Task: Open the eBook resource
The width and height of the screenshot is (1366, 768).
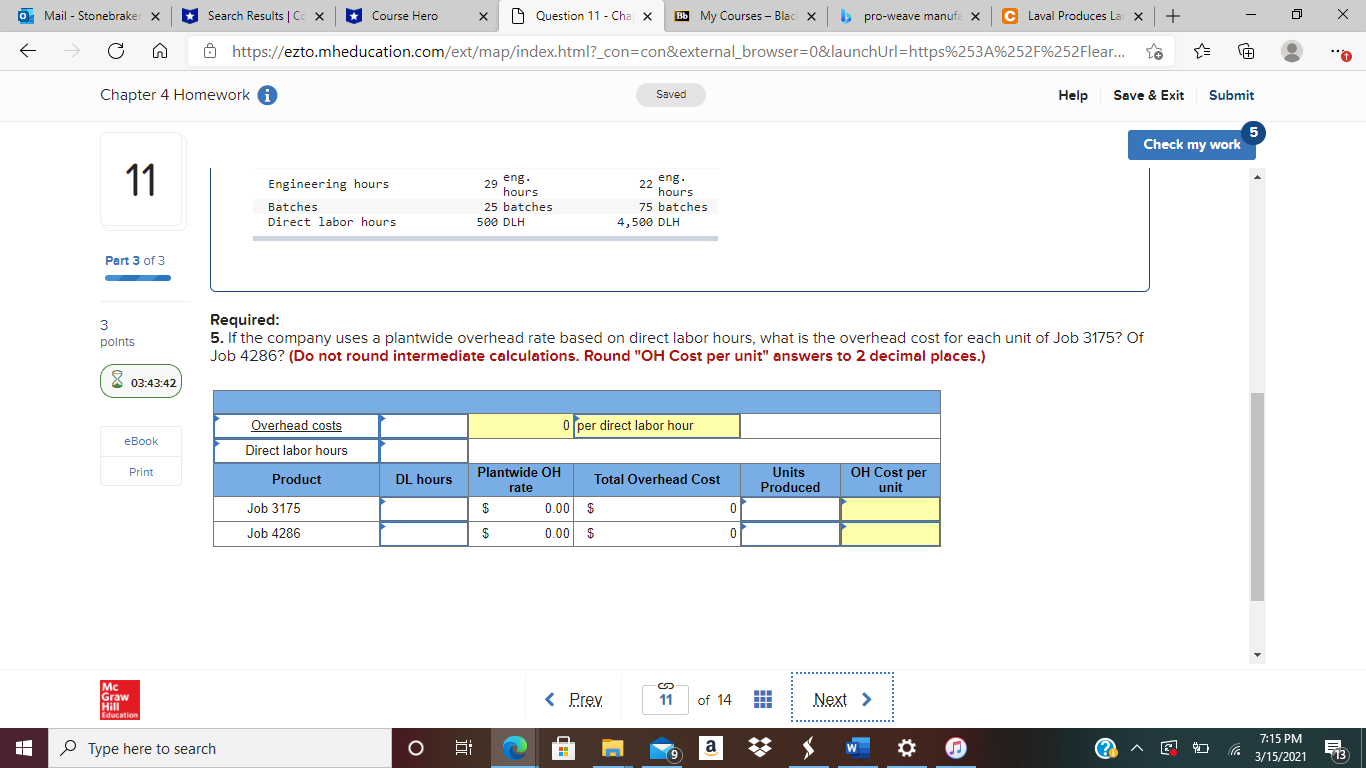Action: point(141,441)
